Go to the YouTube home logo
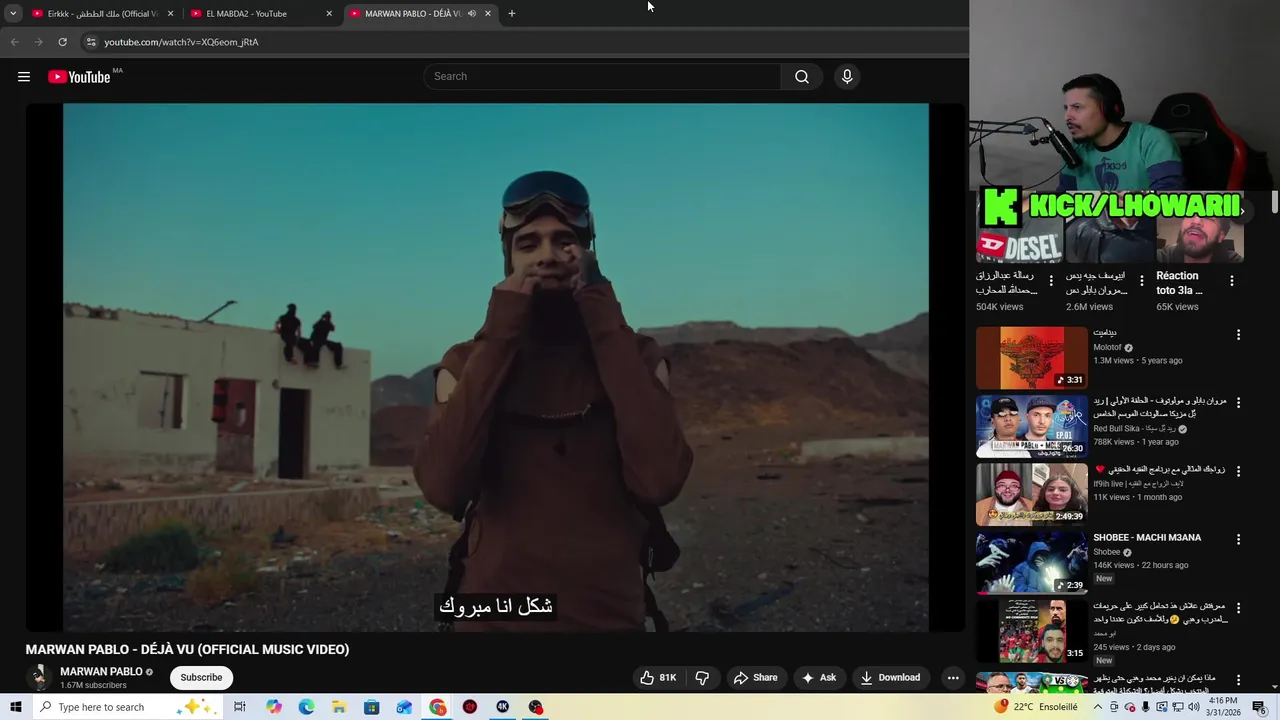Screen dimensions: 1280x720 (79, 77)
